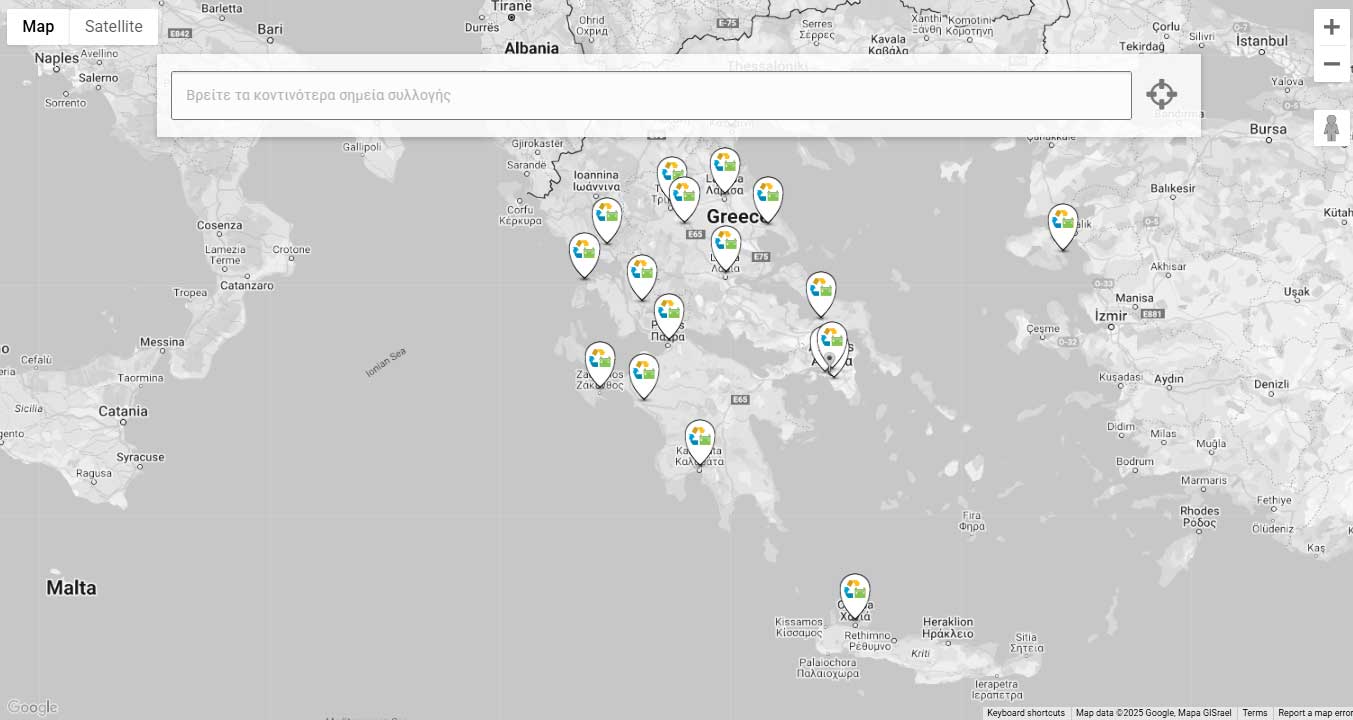Select the recycling marker at Lamia
The width and height of the screenshot is (1353, 720).
coord(726,246)
